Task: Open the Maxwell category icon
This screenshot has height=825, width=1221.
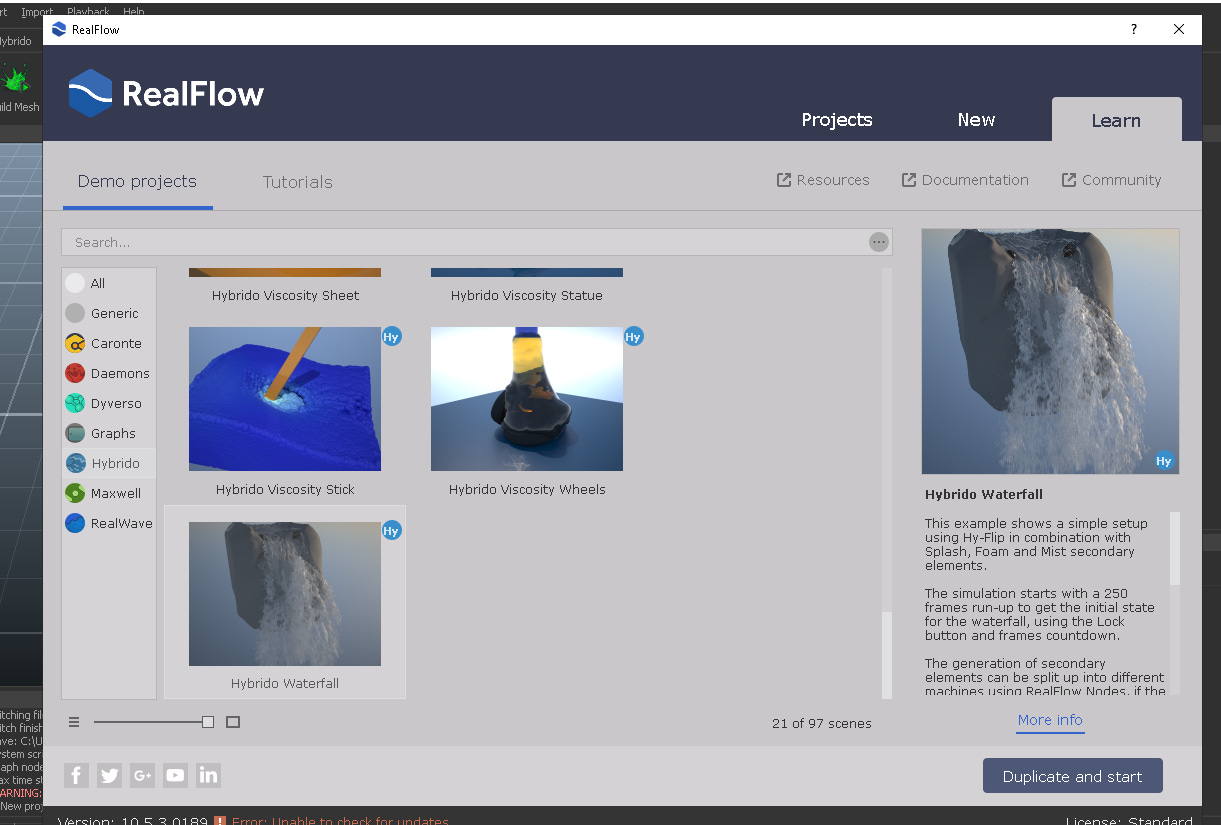Action: point(75,493)
